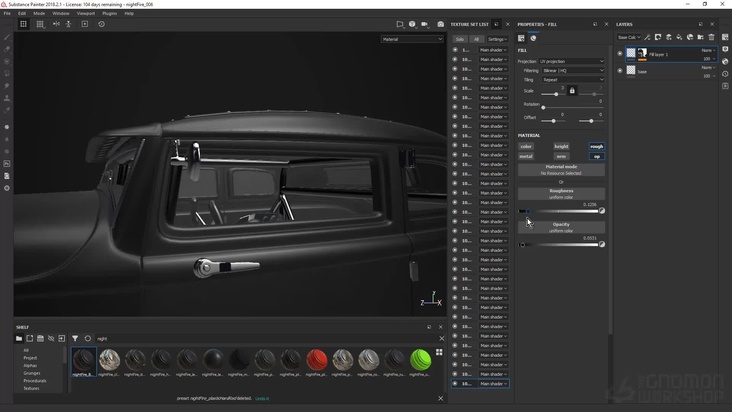Click the filter funnel icon in Shelf
This screenshot has width=732, height=412.
click(75, 339)
